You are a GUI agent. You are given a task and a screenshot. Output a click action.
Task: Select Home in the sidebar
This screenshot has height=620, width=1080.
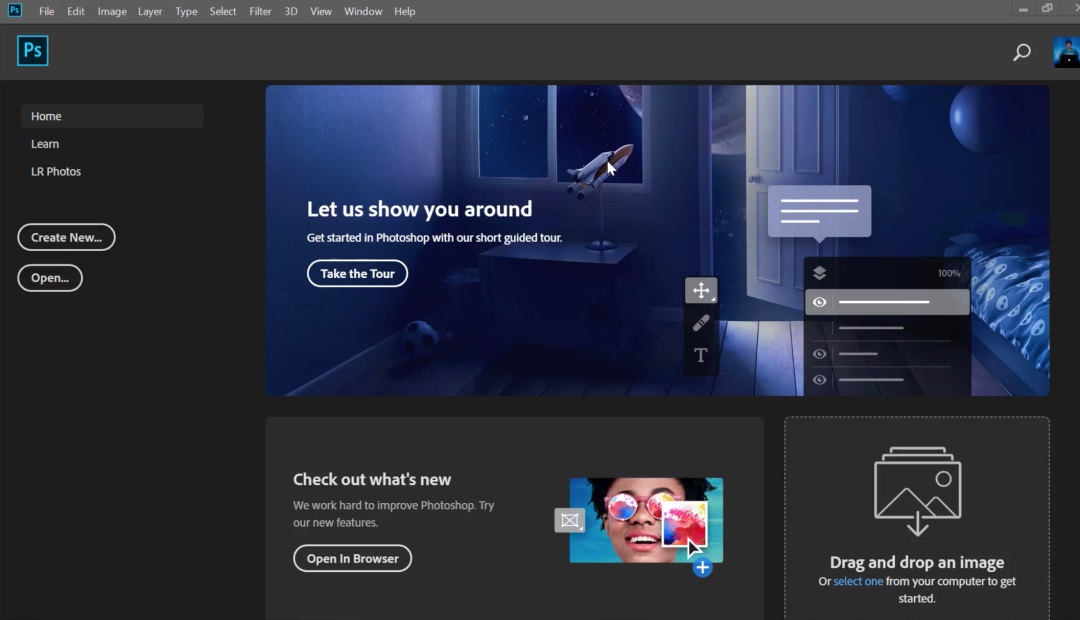click(x=112, y=116)
